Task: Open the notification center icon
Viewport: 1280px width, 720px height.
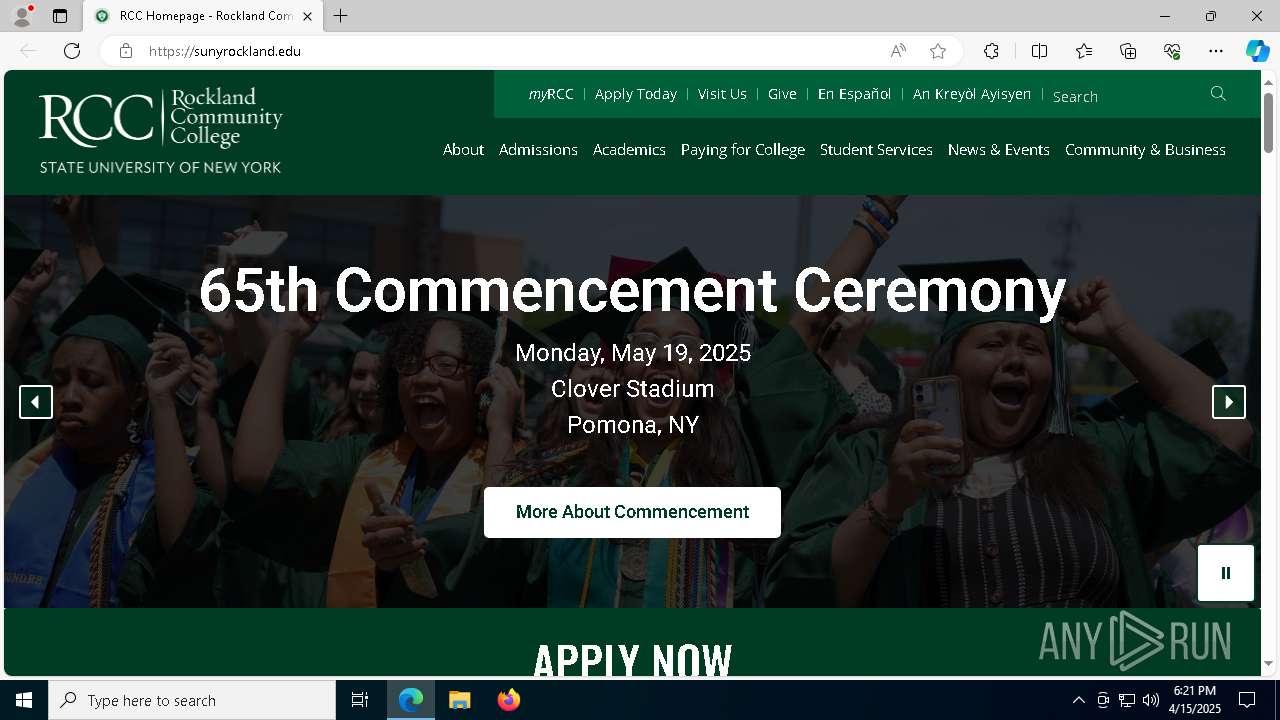Action: (1248, 700)
